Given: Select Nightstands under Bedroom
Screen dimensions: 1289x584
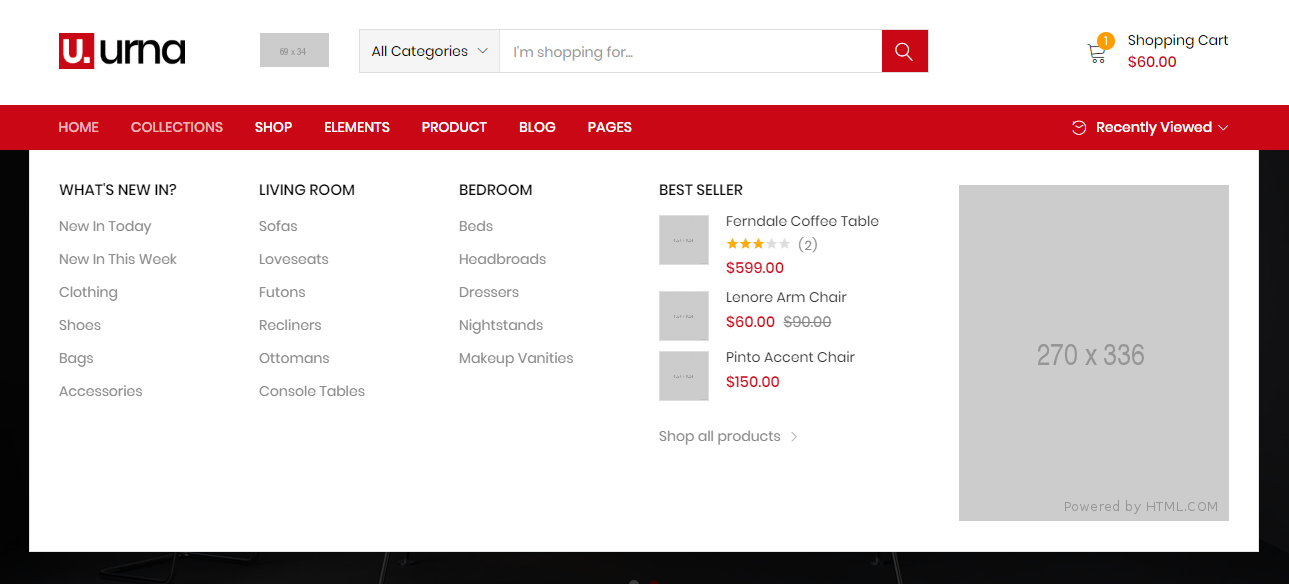Looking at the screenshot, I should [501, 325].
